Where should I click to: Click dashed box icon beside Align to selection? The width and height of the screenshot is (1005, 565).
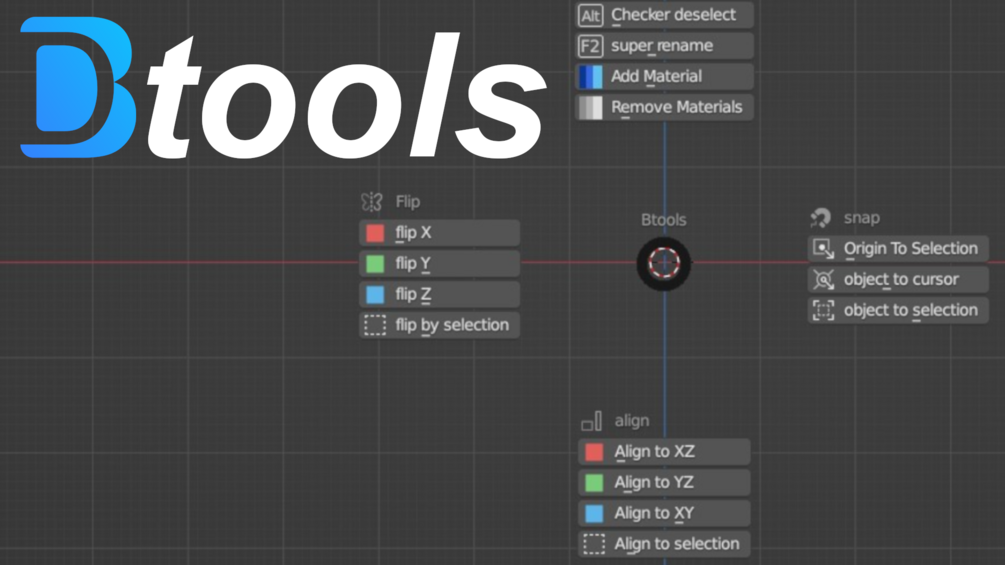594,544
